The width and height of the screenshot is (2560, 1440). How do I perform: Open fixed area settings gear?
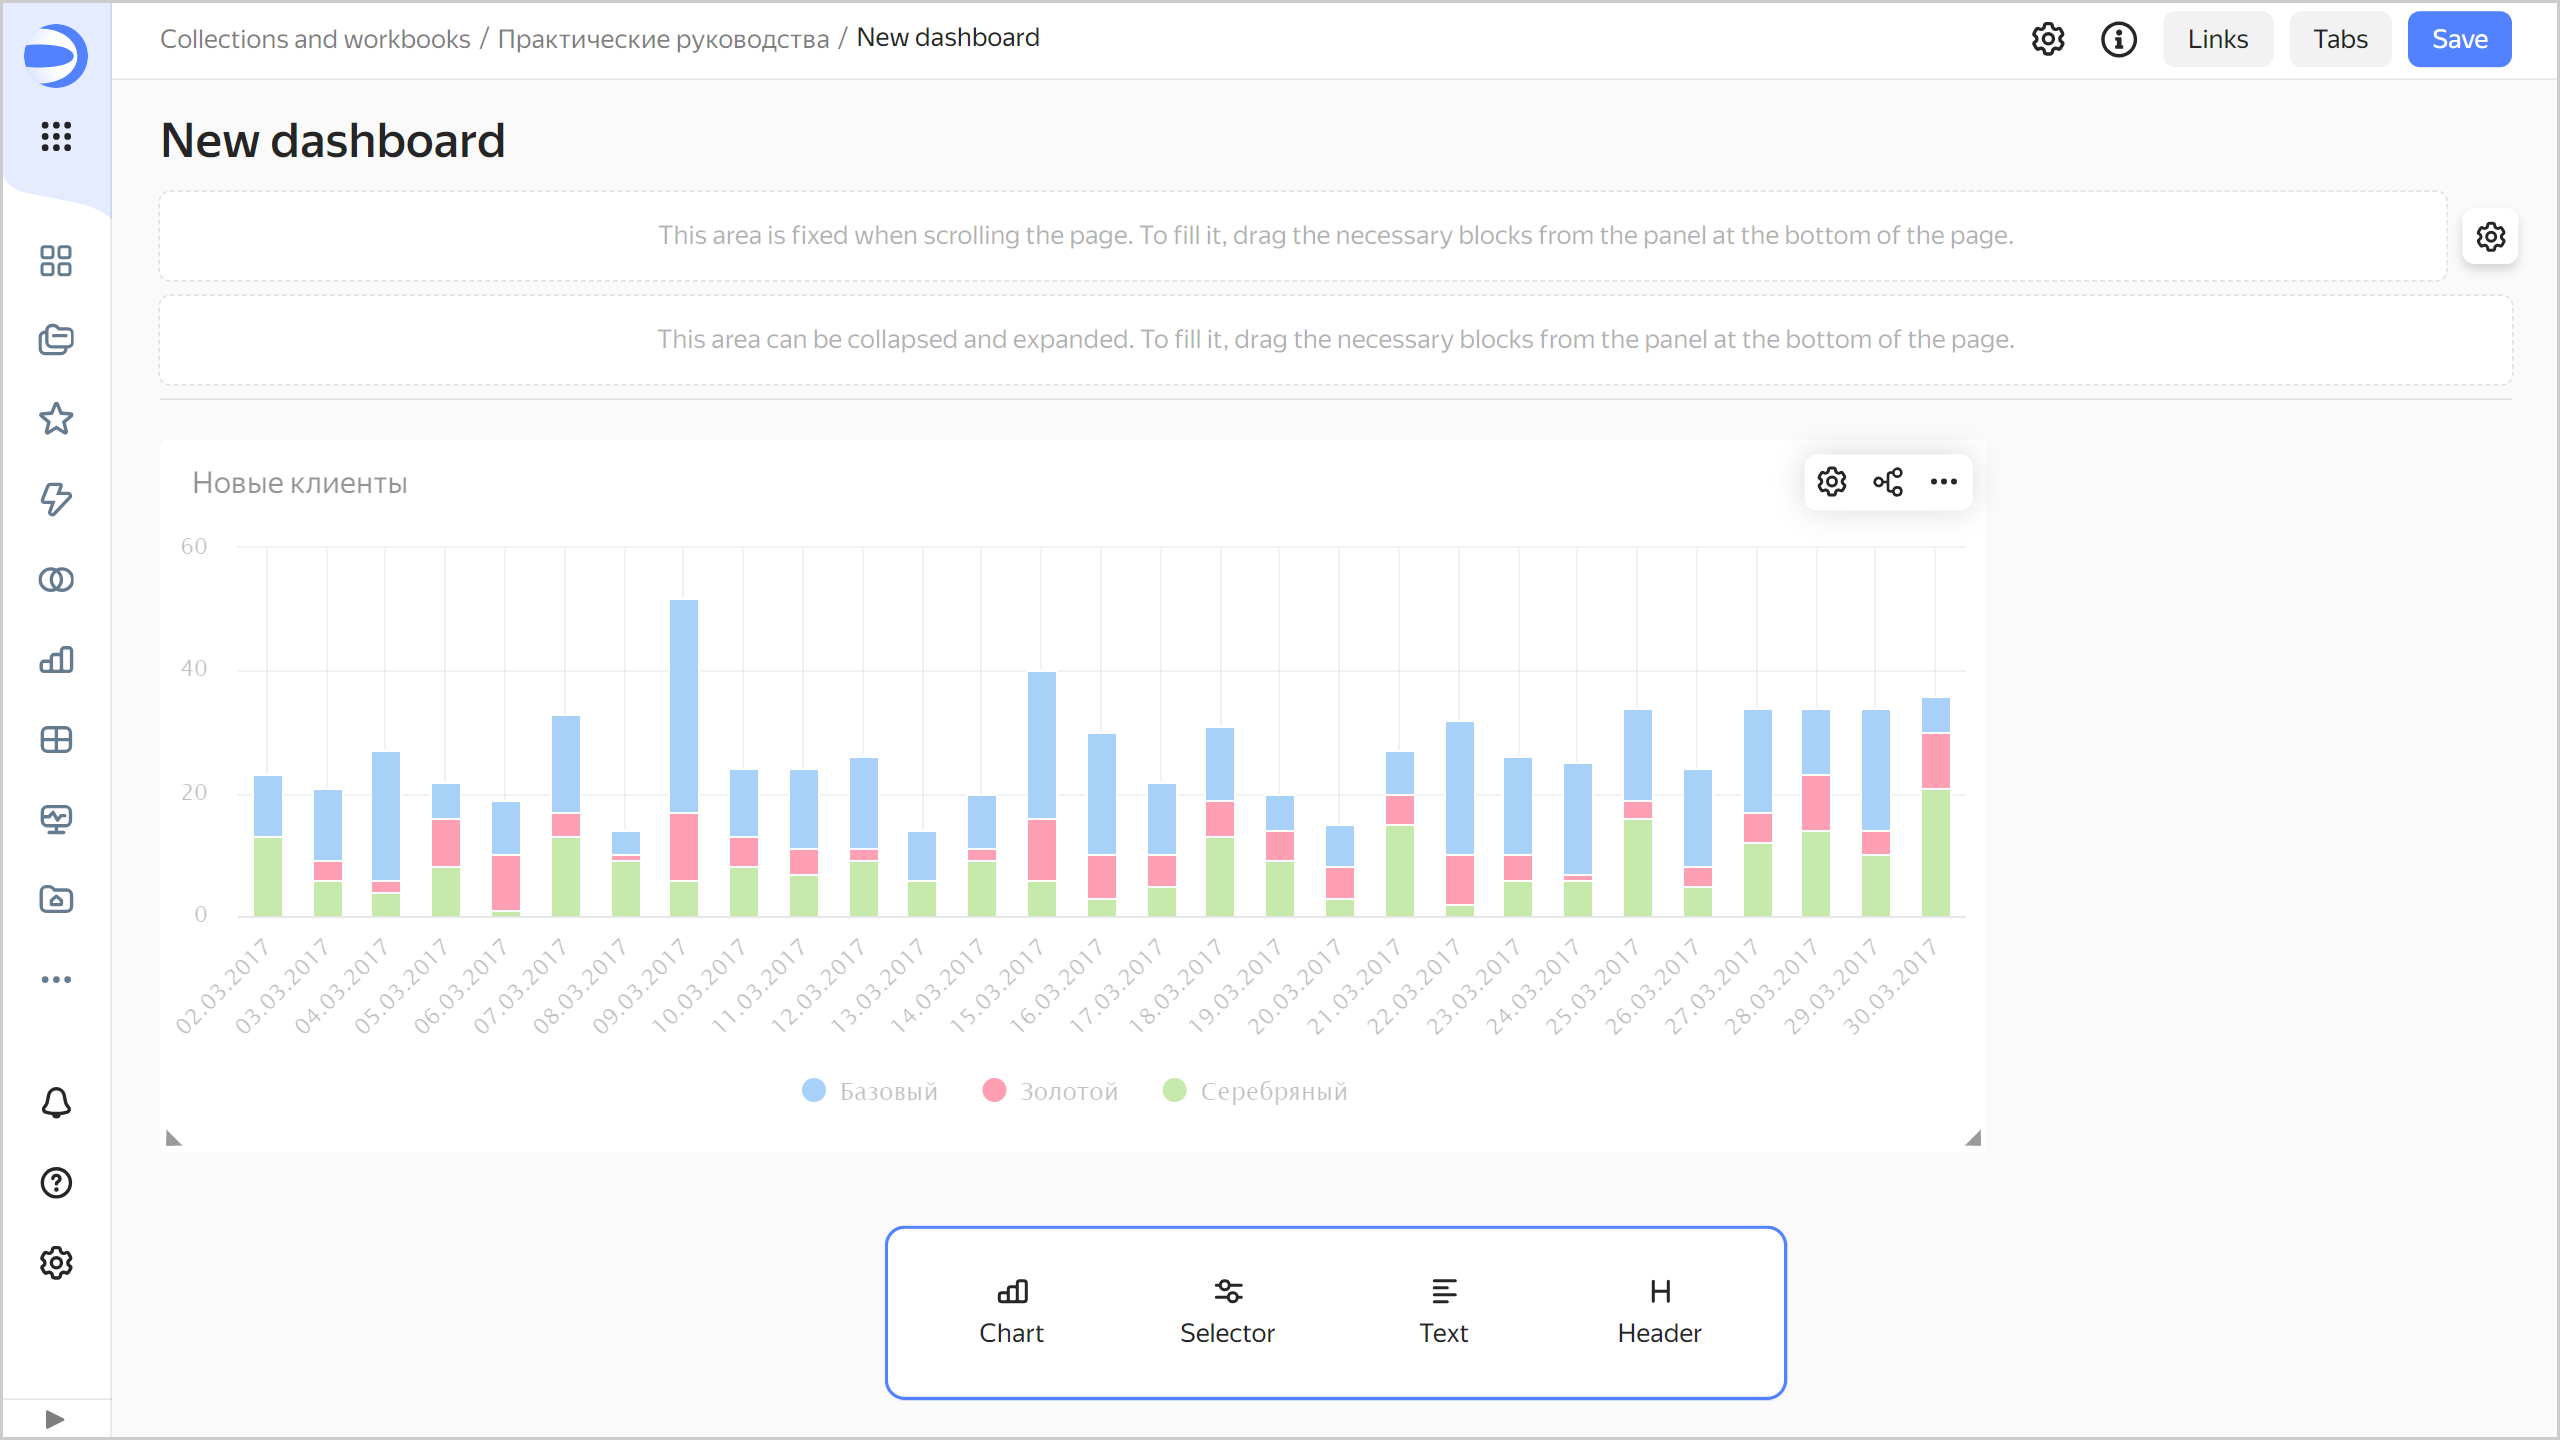tap(2490, 237)
